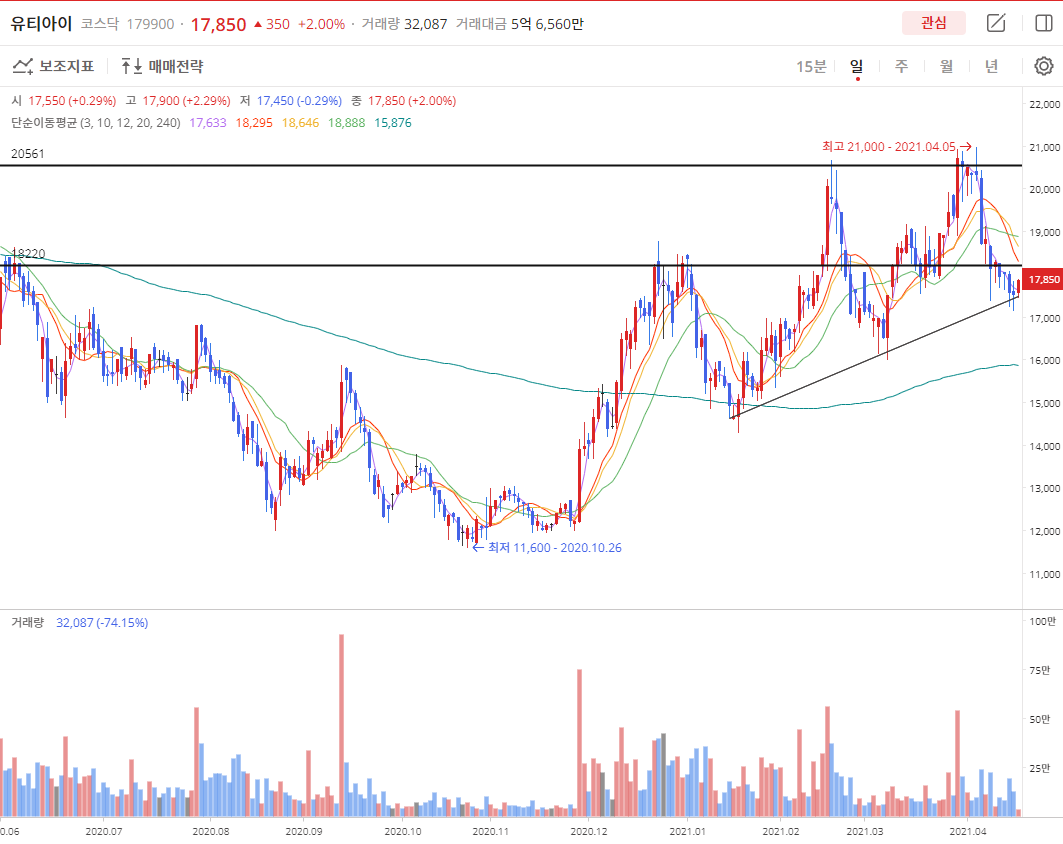Click the red 18,295 moving average value
Viewport: 1063px width, 844px height.
click(254, 123)
